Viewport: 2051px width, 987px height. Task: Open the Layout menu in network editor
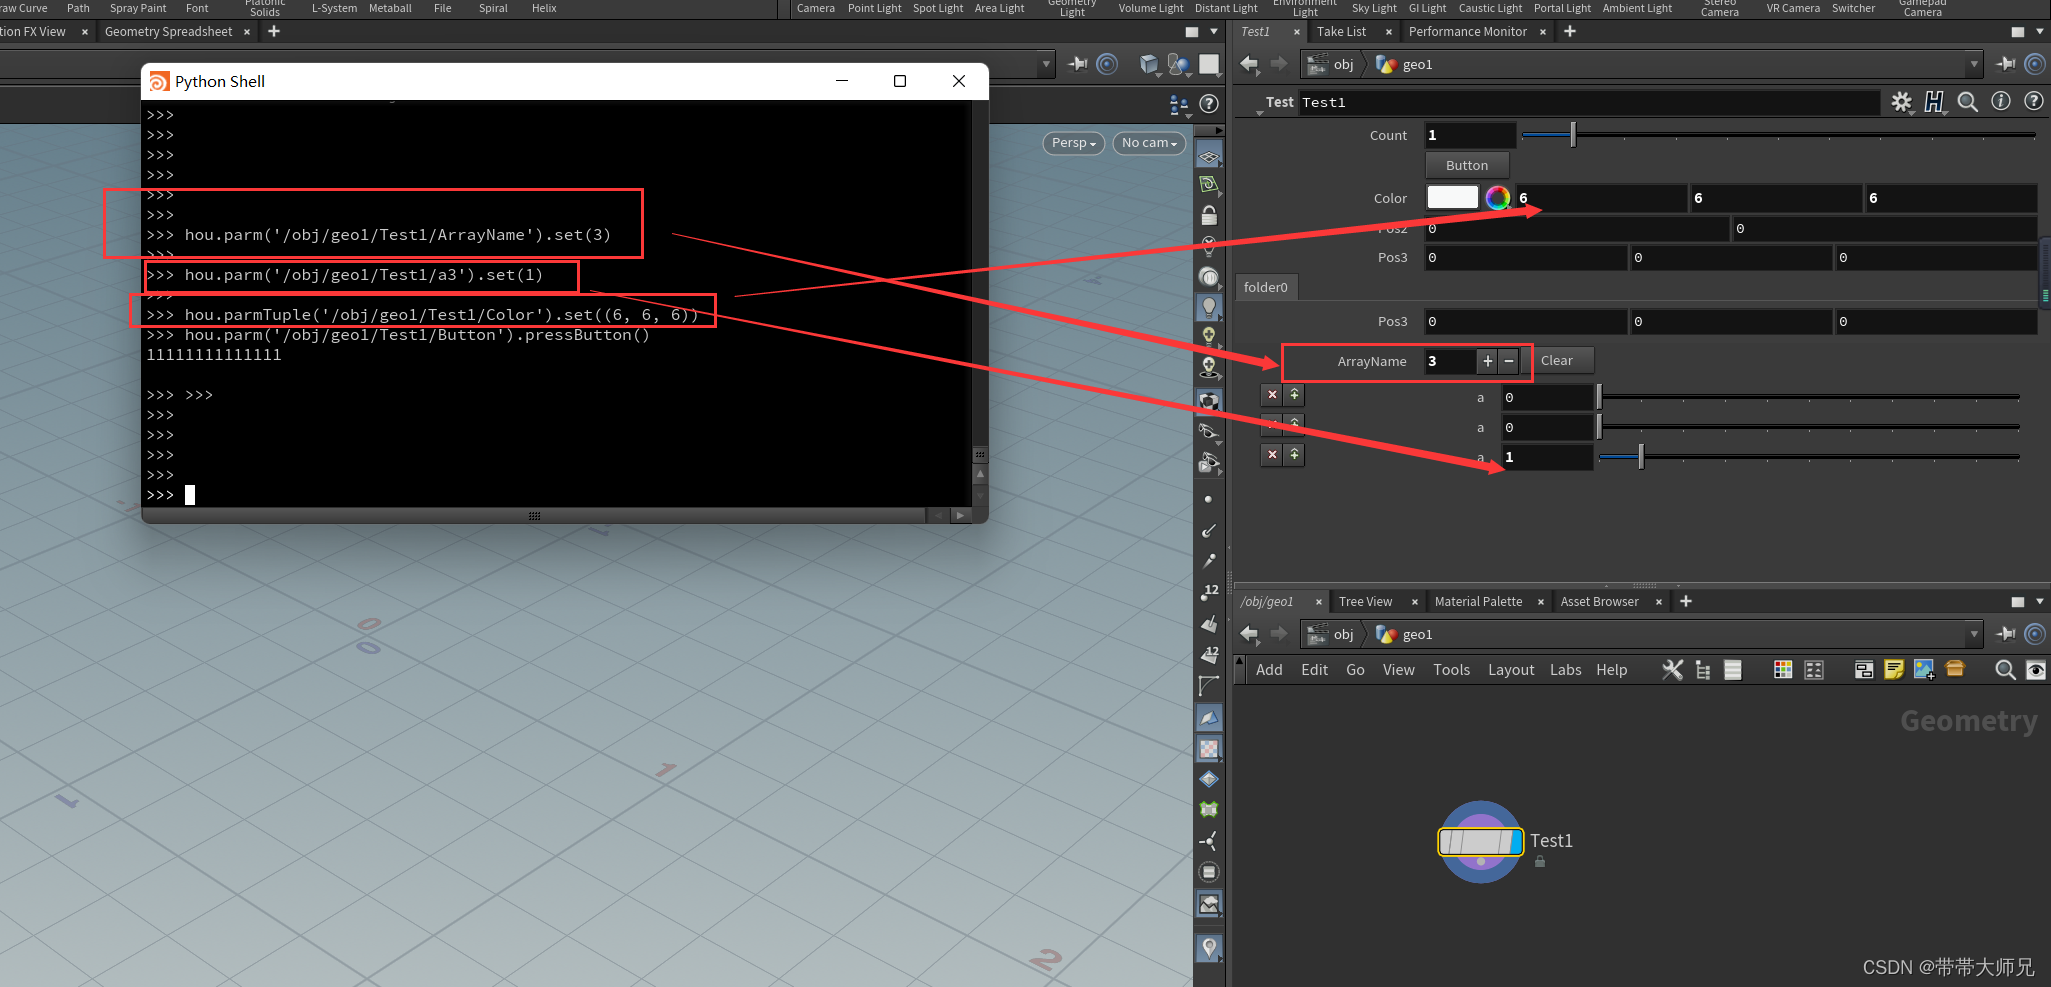coord(1510,670)
